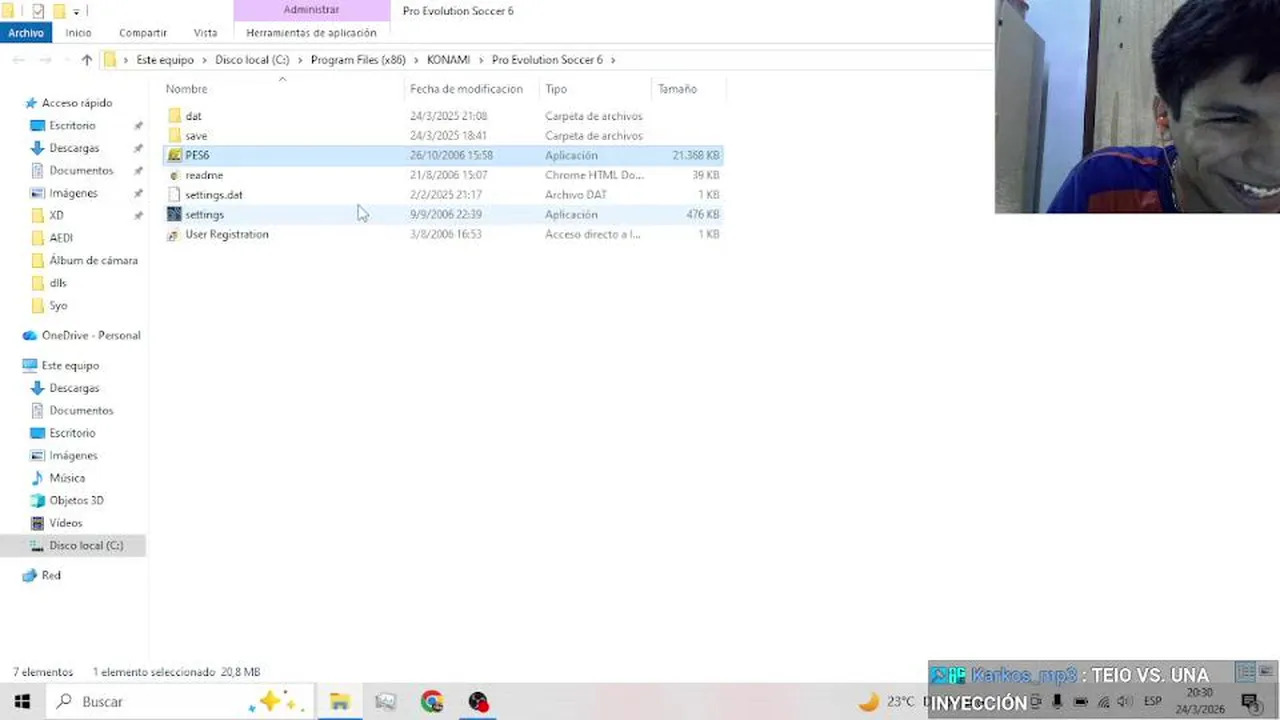Select the User Registration shortcut icon
The image size is (1280, 720).
[x=174, y=234]
